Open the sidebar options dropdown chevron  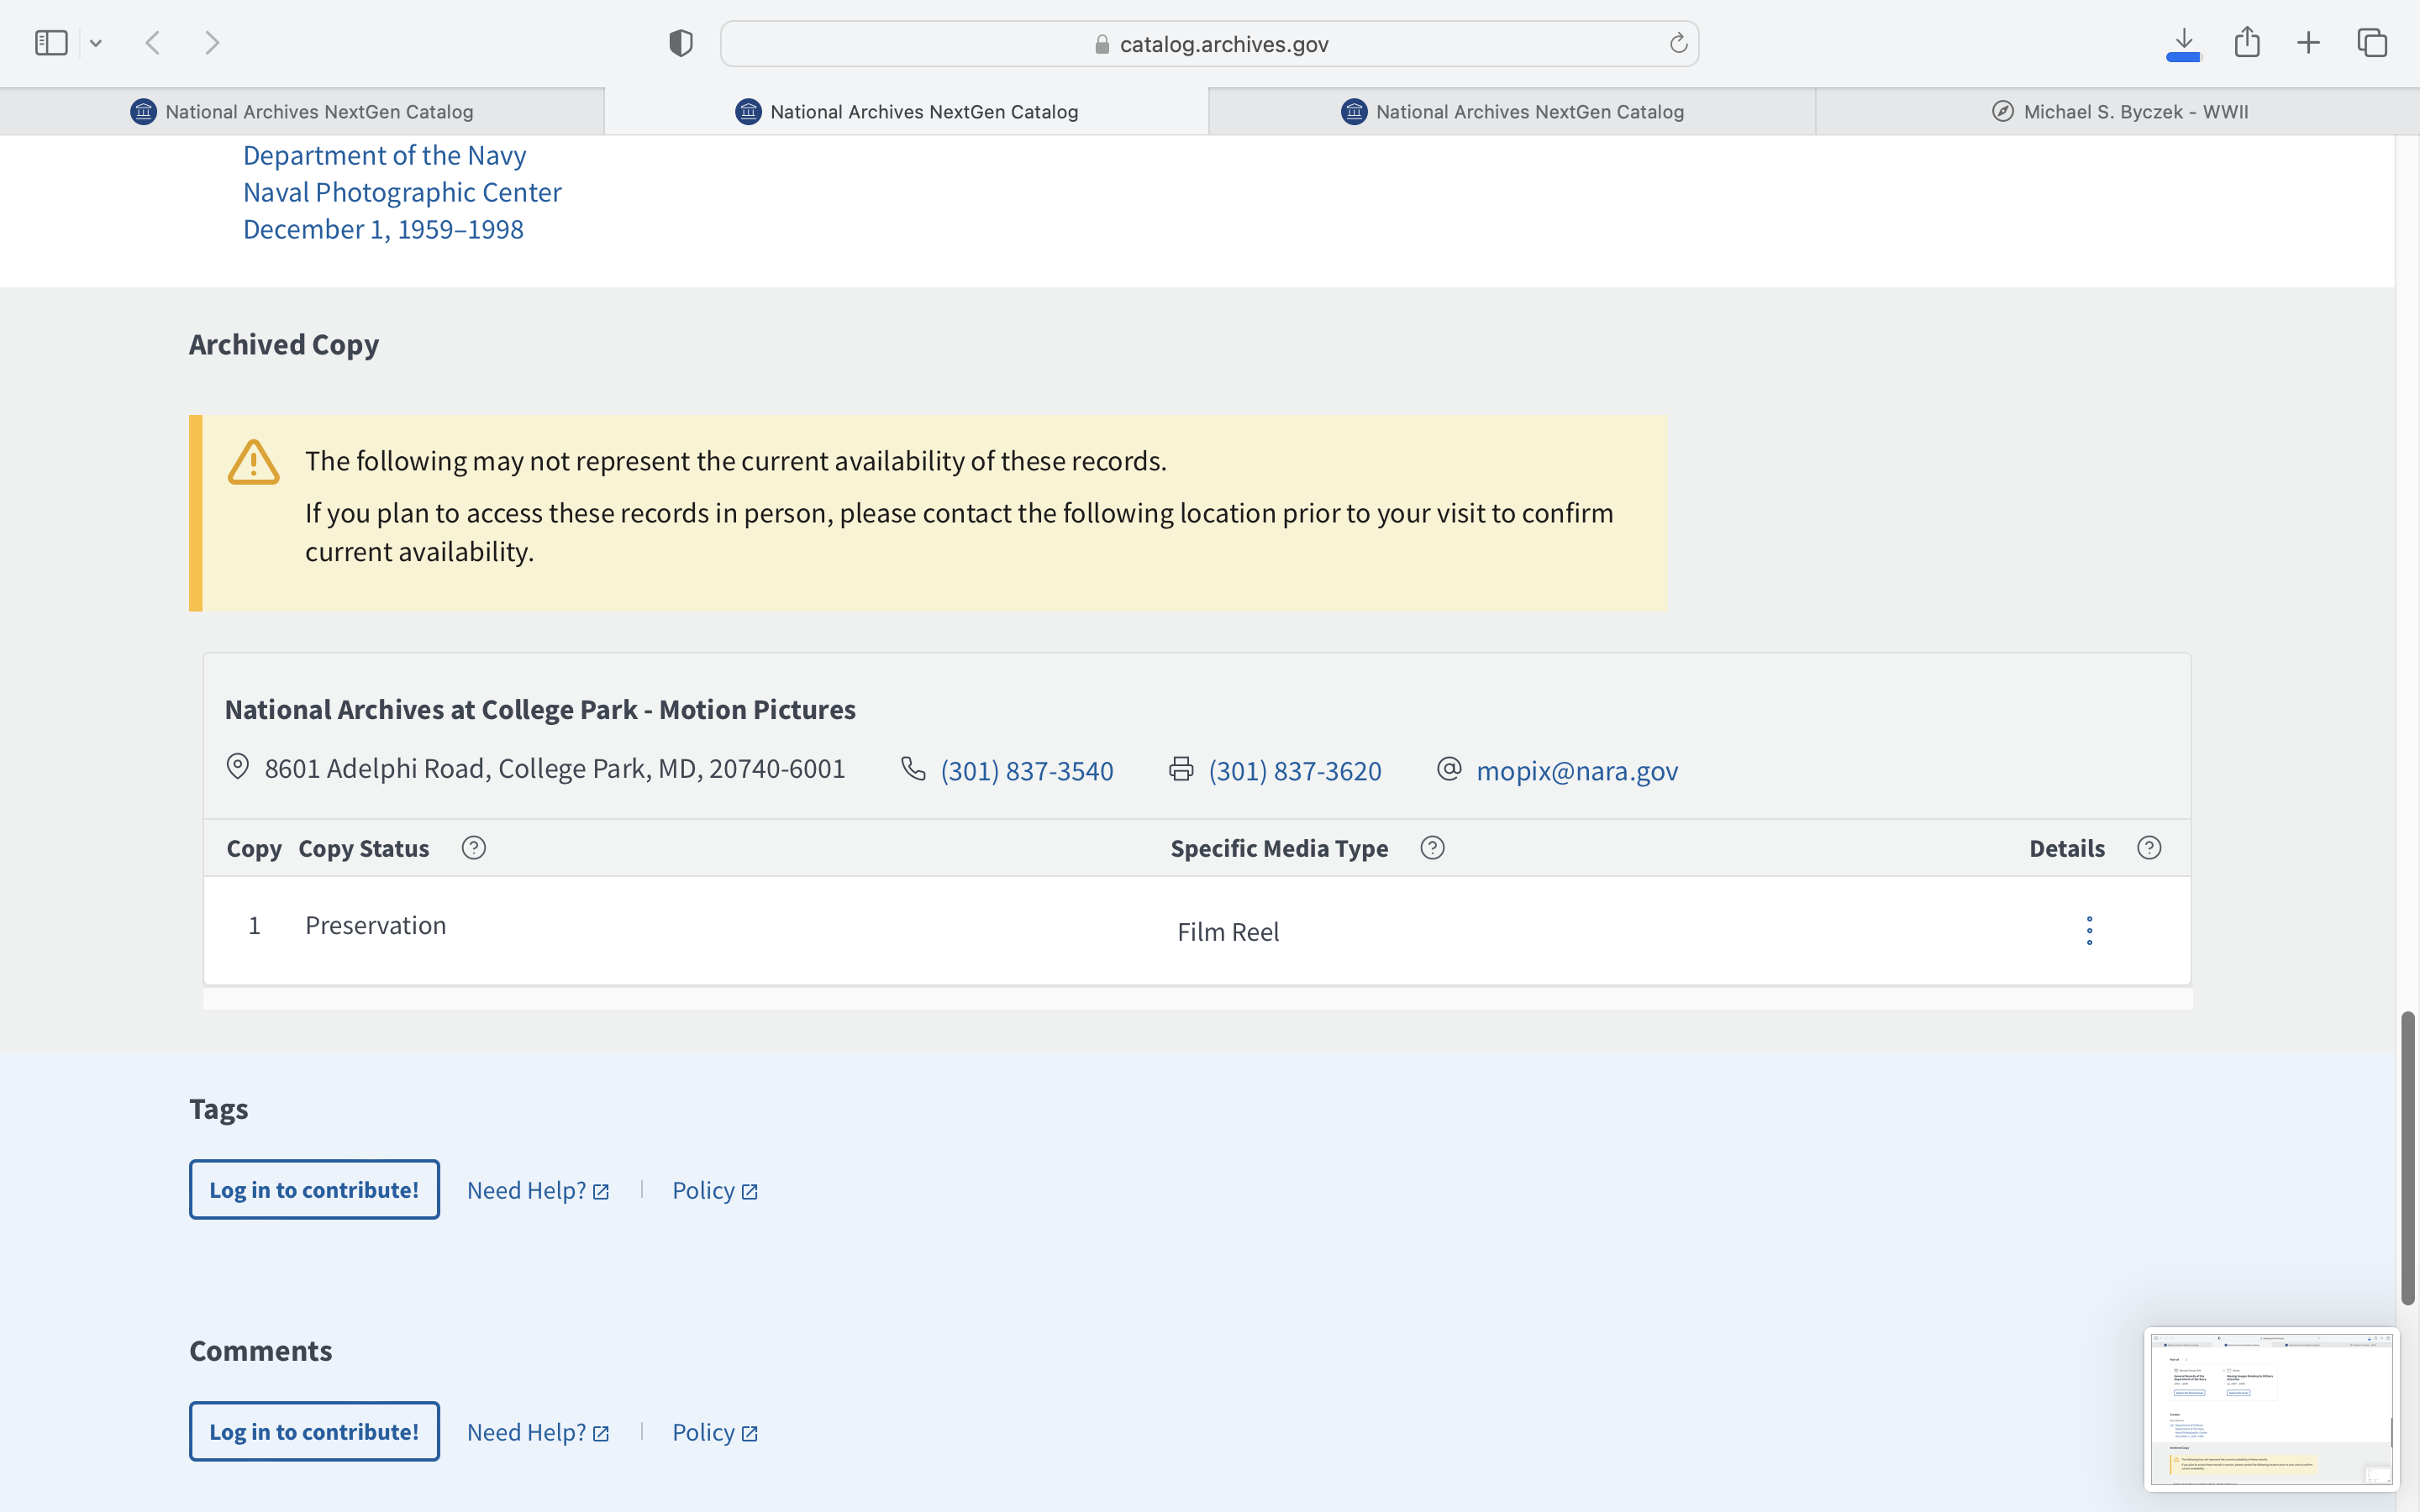click(x=96, y=43)
